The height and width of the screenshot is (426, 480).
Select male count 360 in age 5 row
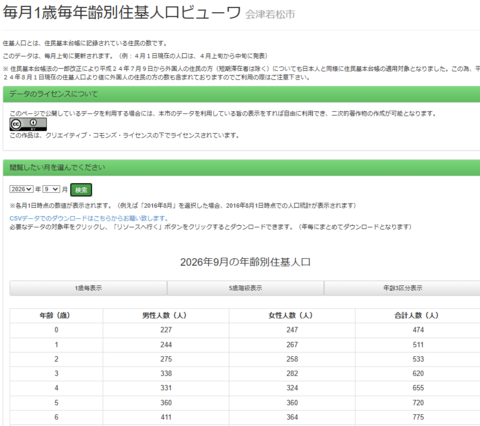click(x=166, y=403)
